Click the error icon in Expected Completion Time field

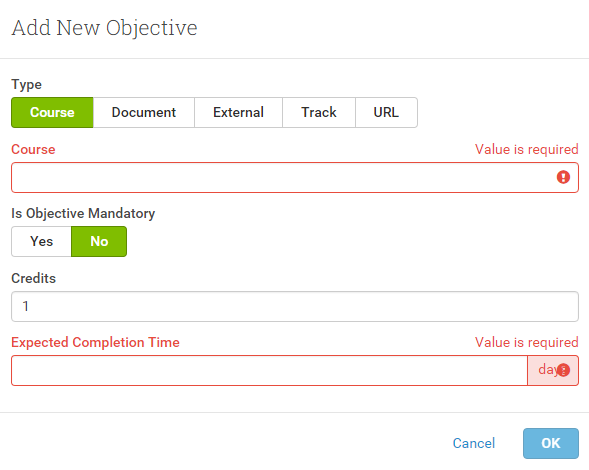pyautogui.click(x=563, y=370)
